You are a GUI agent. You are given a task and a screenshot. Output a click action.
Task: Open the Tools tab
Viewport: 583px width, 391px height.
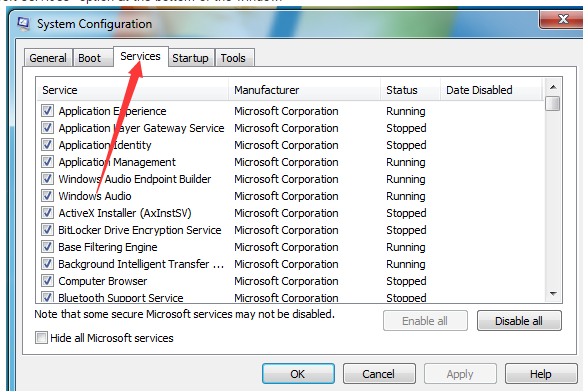pyautogui.click(x=234, y=58)
